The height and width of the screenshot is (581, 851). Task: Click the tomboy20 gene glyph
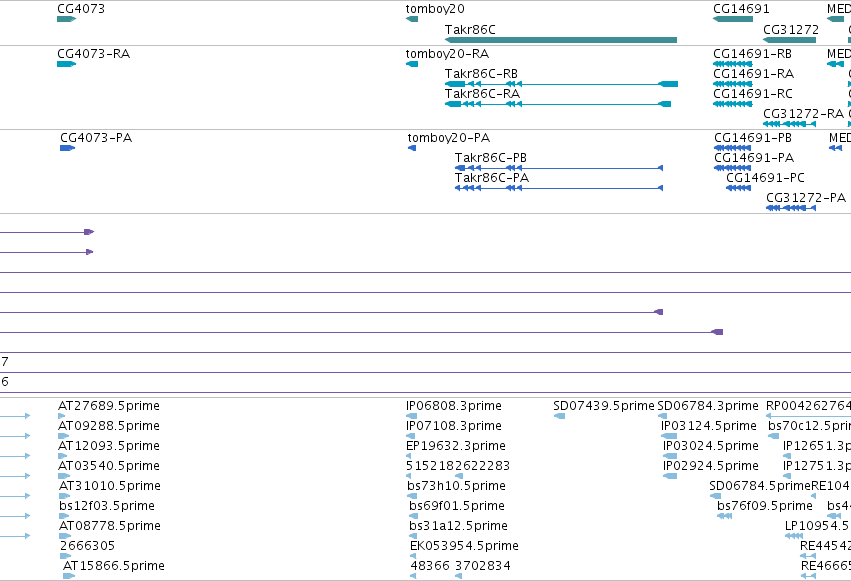412,19
